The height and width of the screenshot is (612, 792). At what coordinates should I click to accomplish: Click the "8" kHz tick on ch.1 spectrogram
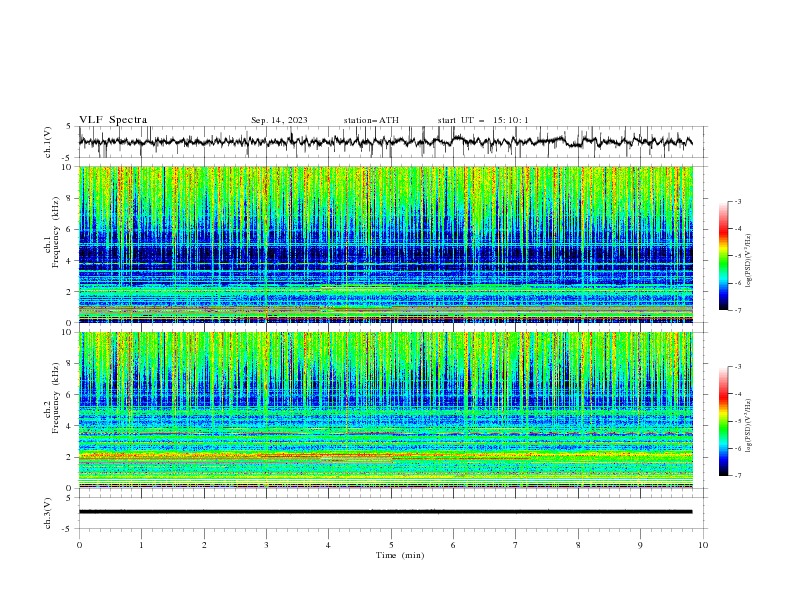click(71, 198)
